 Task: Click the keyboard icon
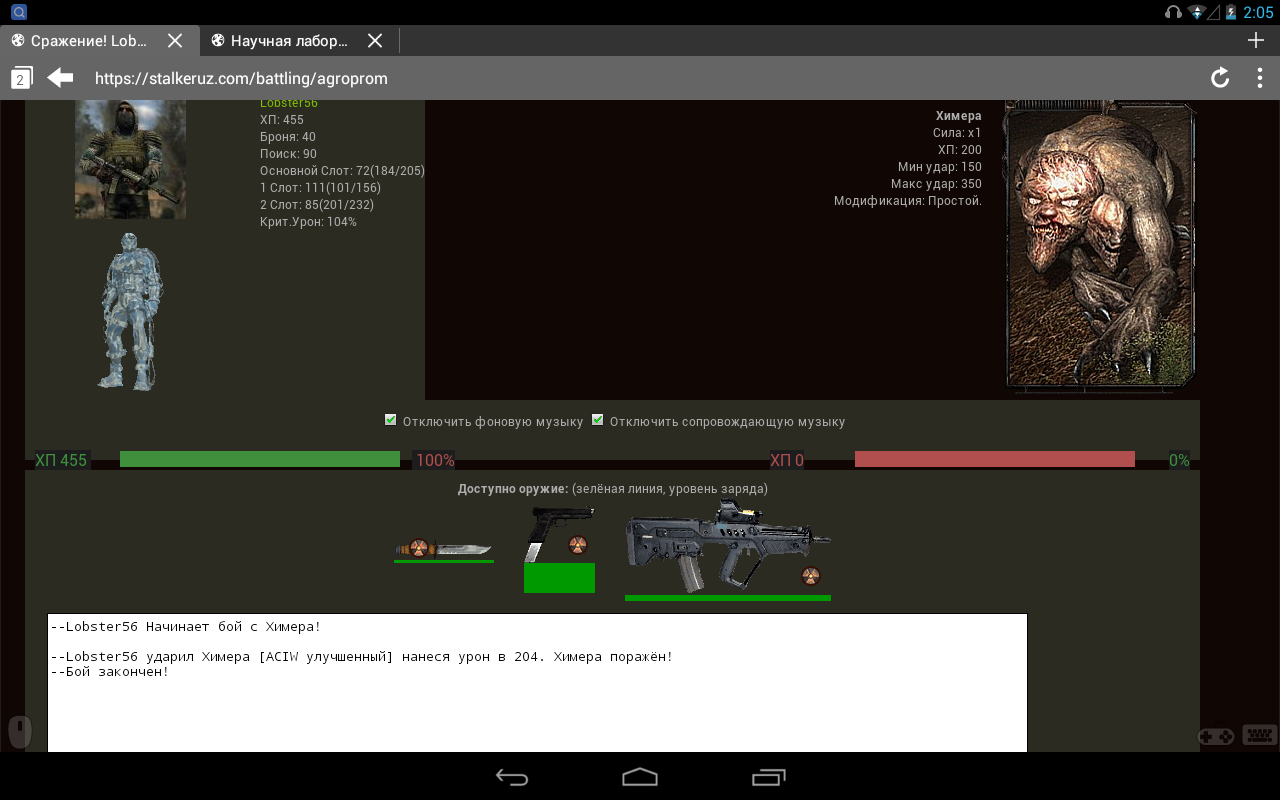click(1260, 735)
